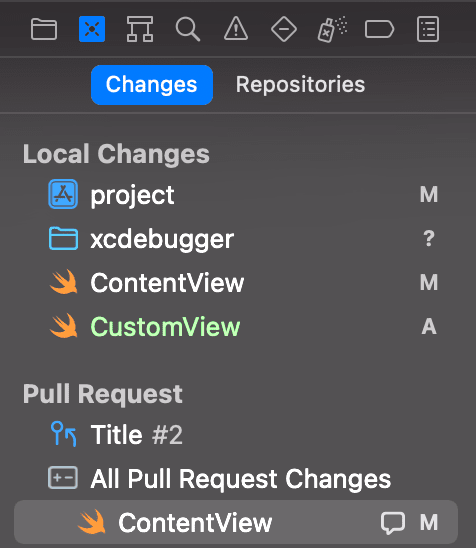Select the added CustomView file
The width and height of the screenshot is (476, 548).
[238, 326]
